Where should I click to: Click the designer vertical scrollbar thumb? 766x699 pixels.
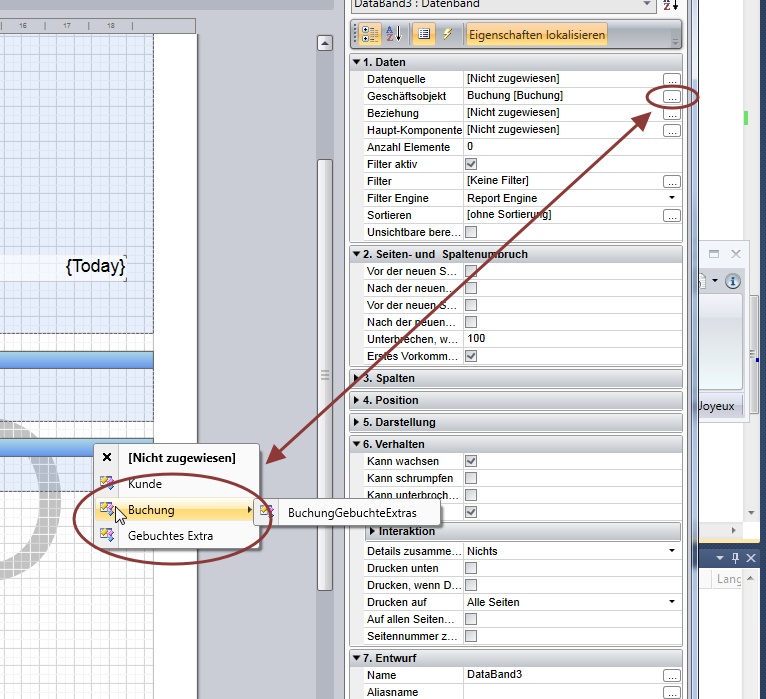coord(325,375)
